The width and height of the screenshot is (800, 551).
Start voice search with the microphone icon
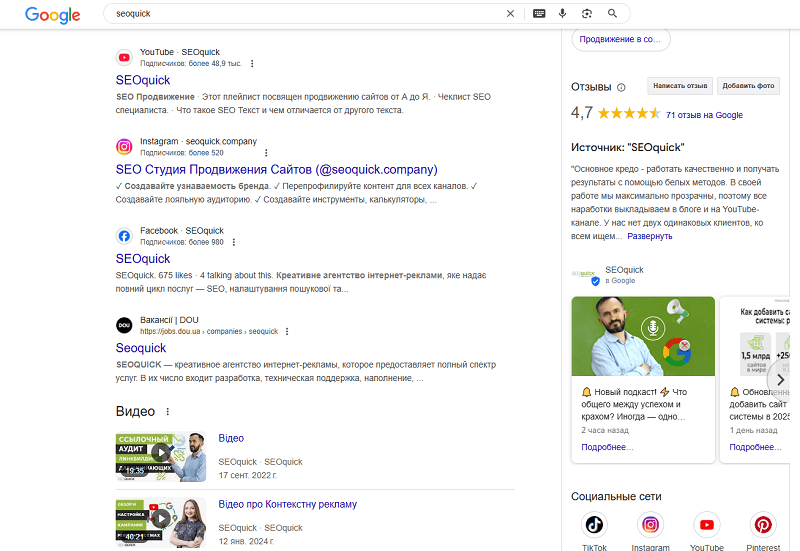point(562,14)
